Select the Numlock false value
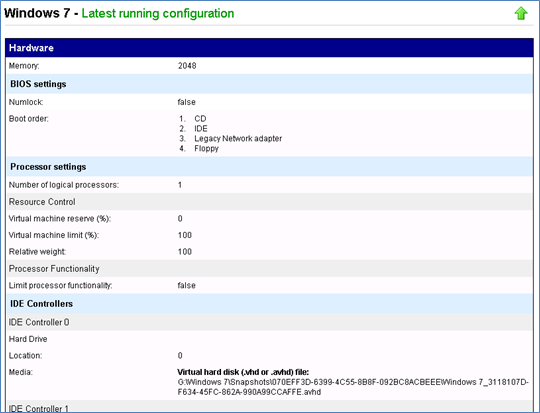The height and width of the screenshot is (413, 540). [x=186, y=102]
